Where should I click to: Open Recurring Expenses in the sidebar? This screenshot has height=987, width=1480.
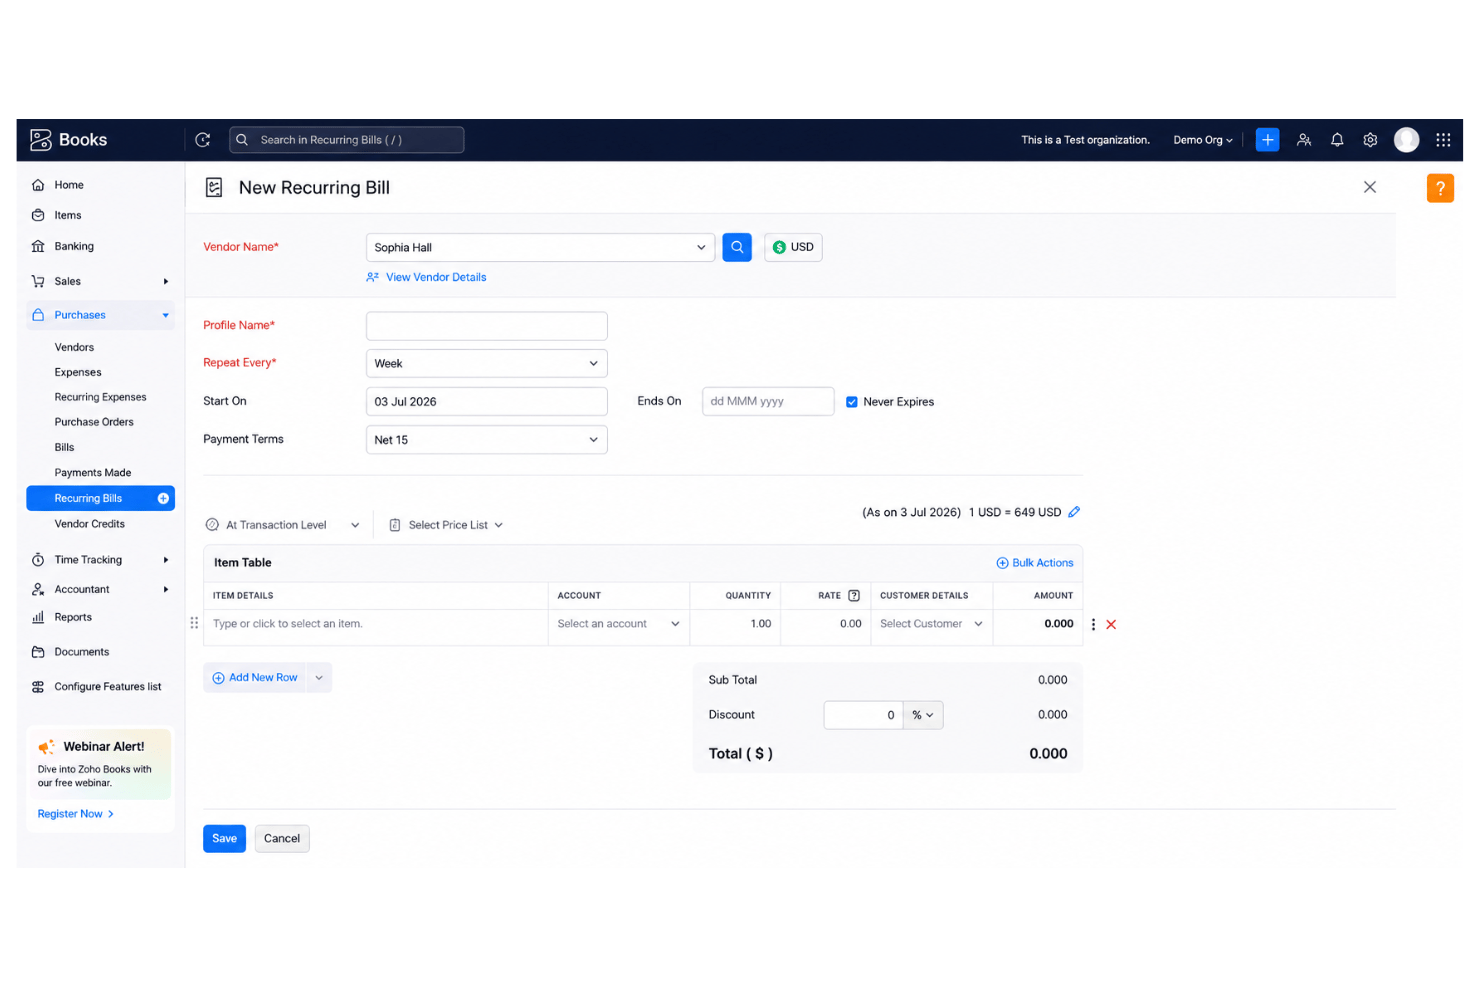coord(100,397)
